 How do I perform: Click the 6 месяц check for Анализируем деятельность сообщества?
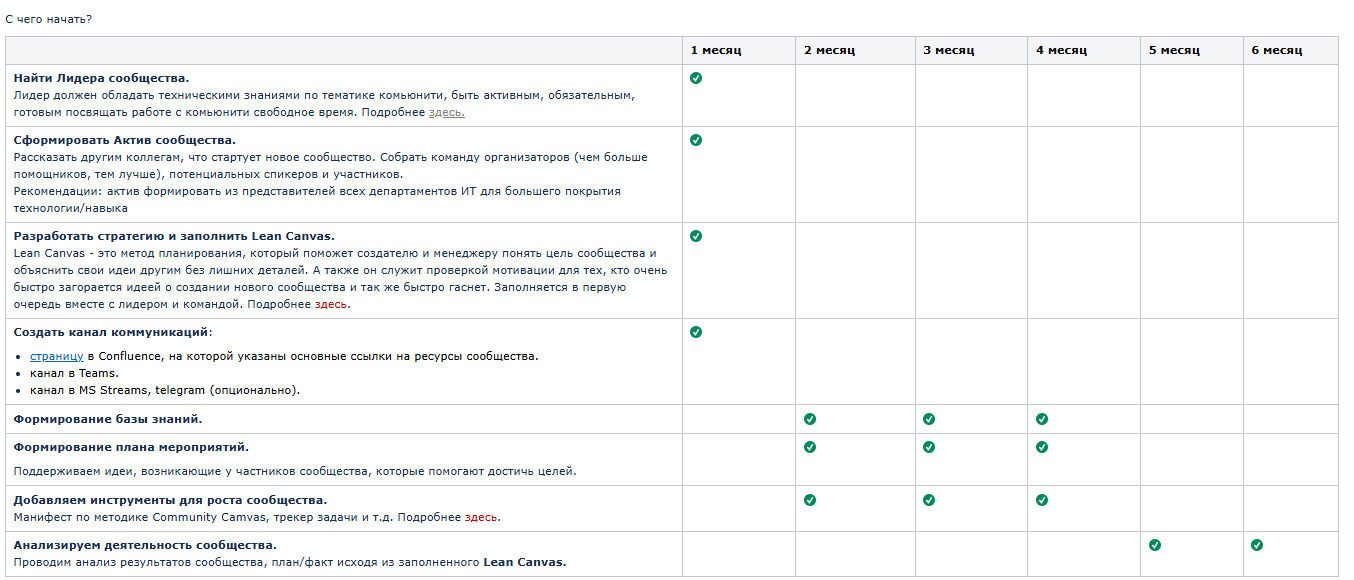1257,545
